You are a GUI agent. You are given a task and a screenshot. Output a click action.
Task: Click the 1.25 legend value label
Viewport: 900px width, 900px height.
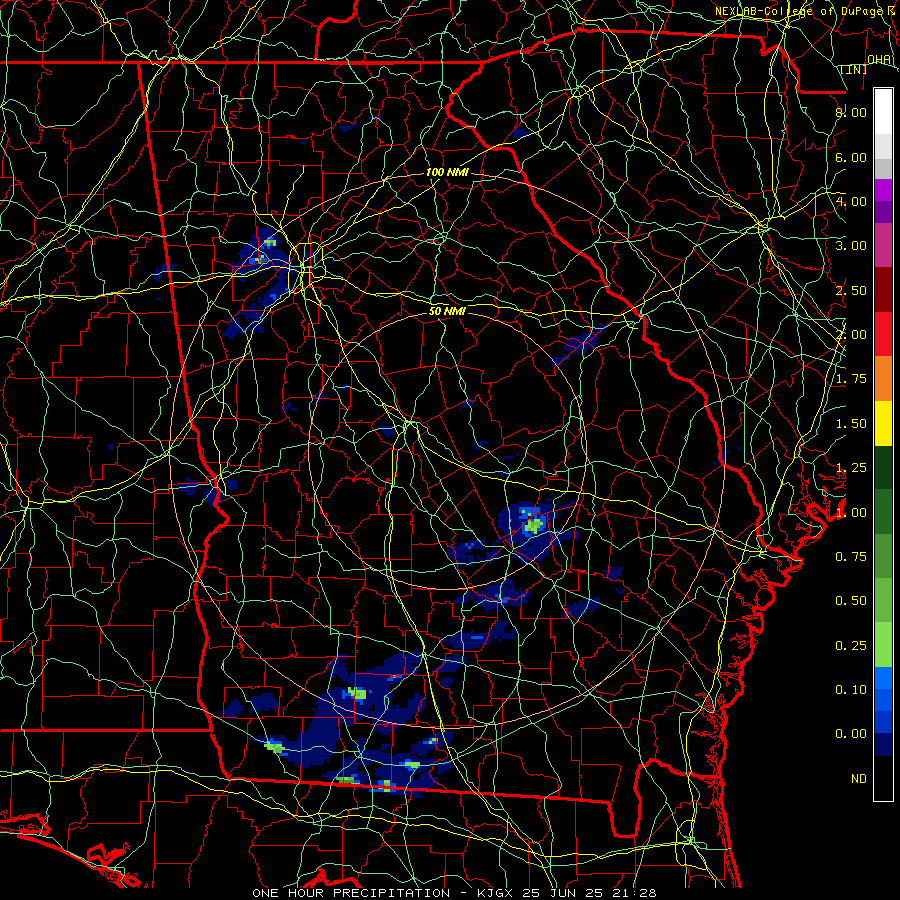pyautogui.click(x=851, y=468)
